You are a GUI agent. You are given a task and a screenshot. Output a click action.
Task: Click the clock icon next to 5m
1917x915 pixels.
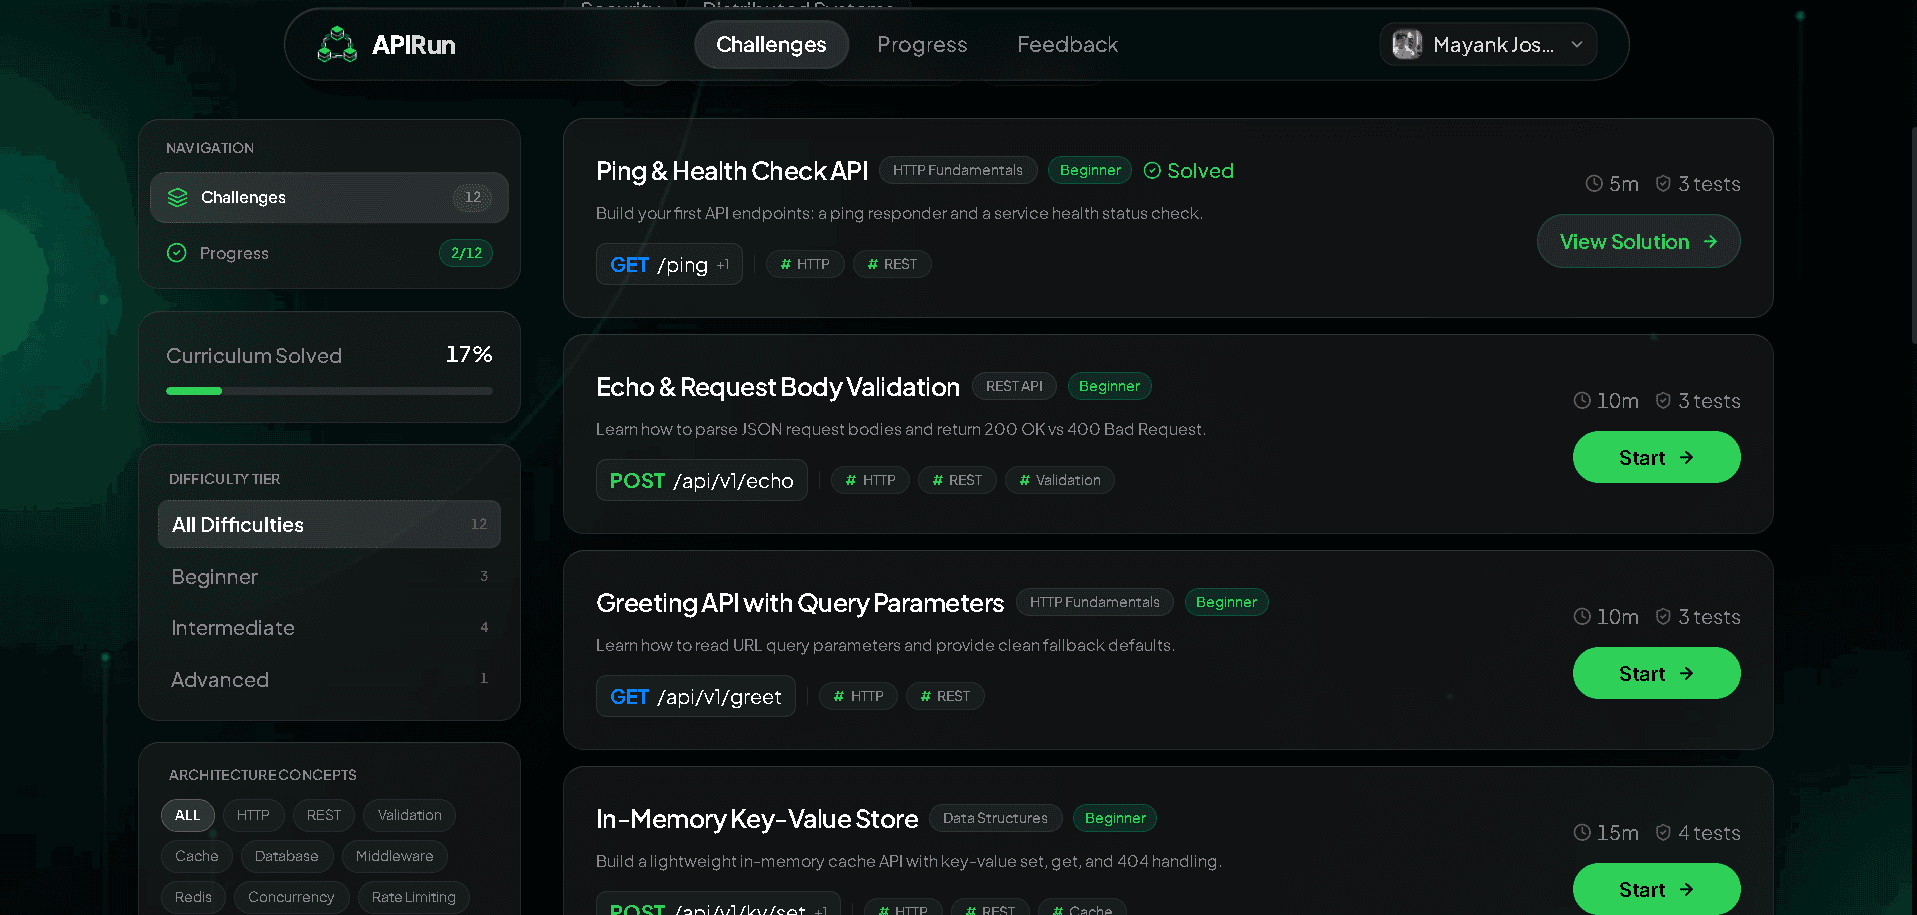(1594, 184)
